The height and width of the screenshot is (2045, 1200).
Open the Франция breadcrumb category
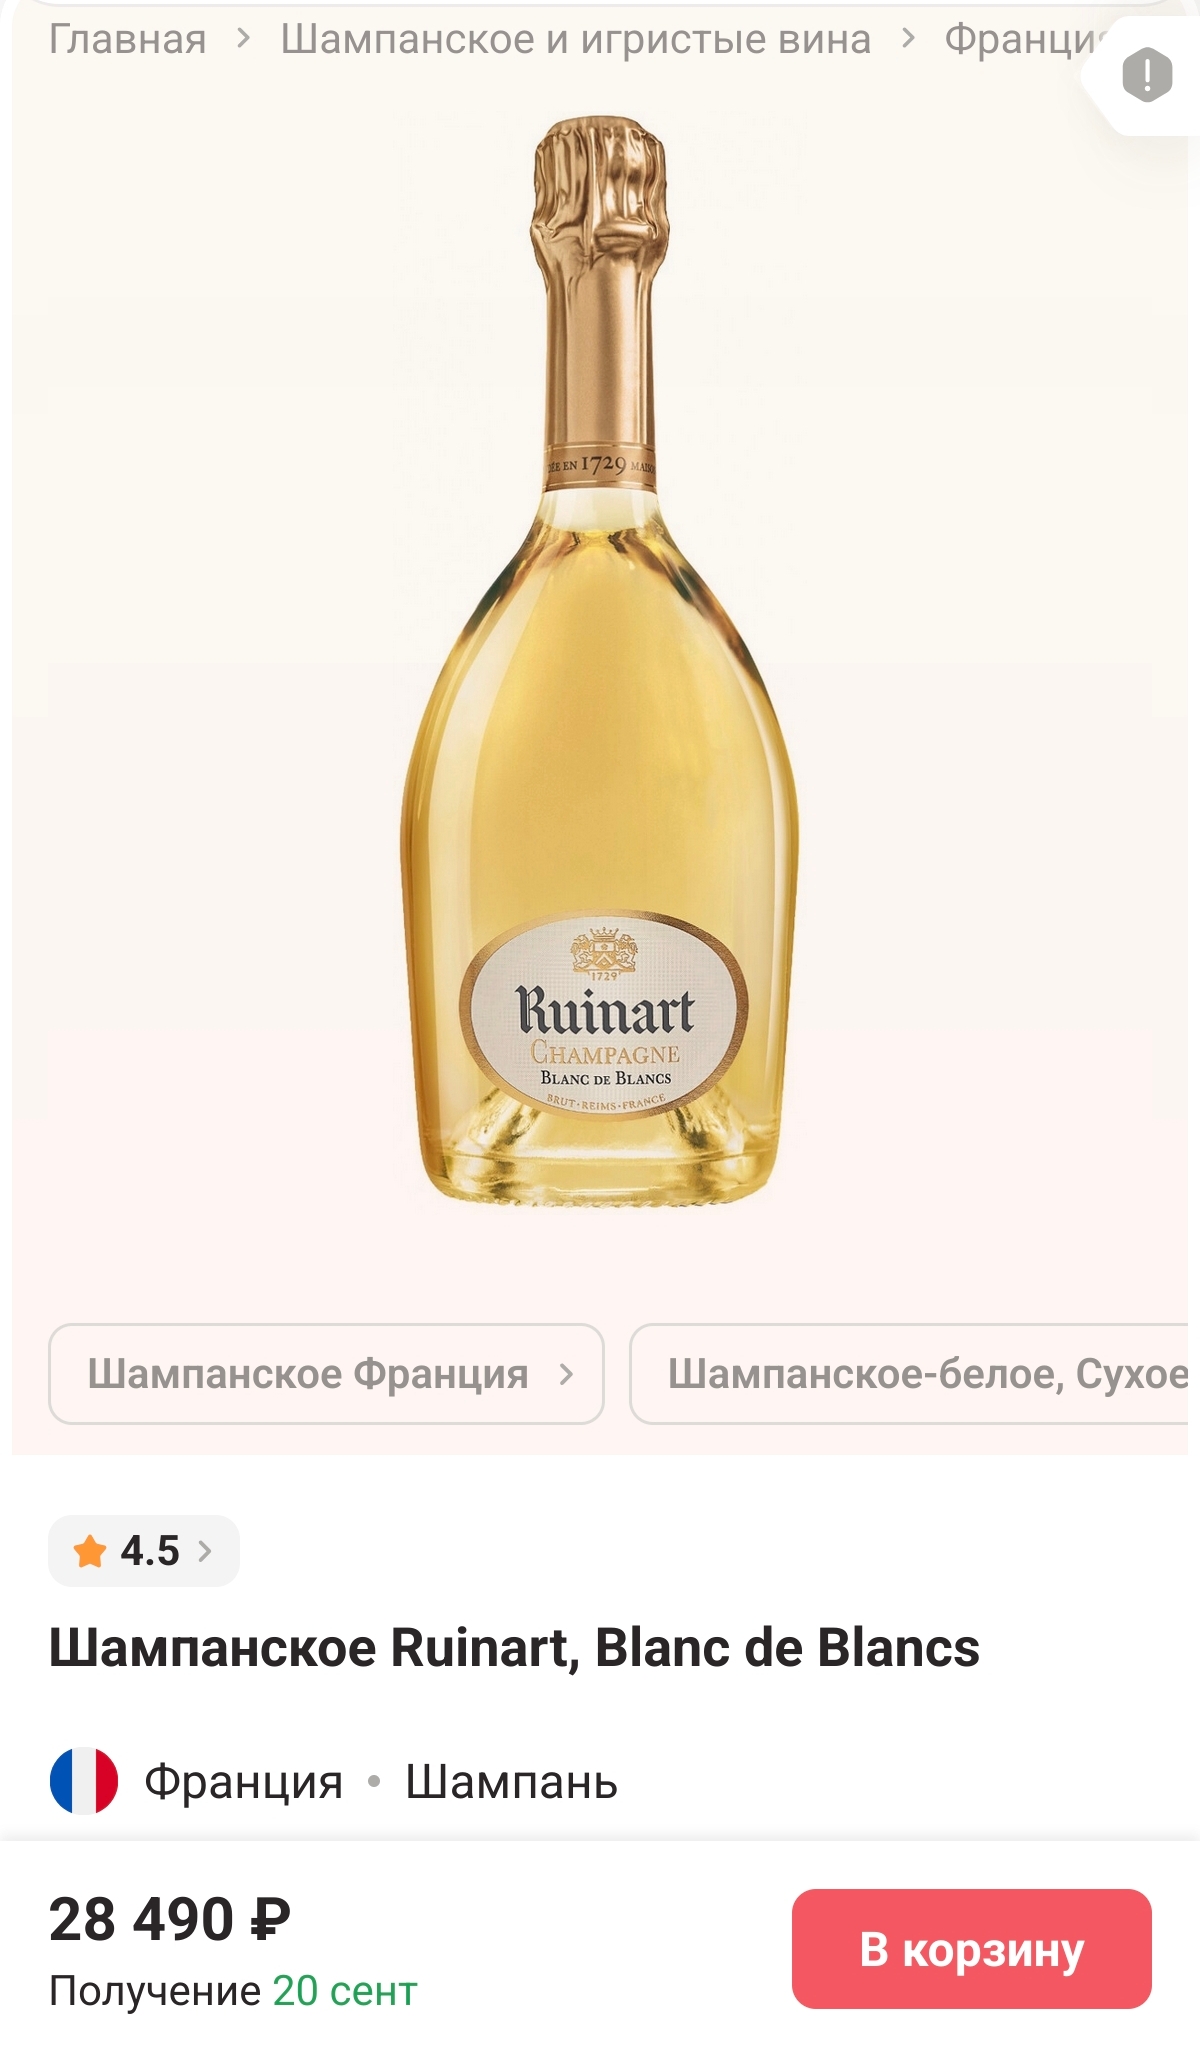1022,40
